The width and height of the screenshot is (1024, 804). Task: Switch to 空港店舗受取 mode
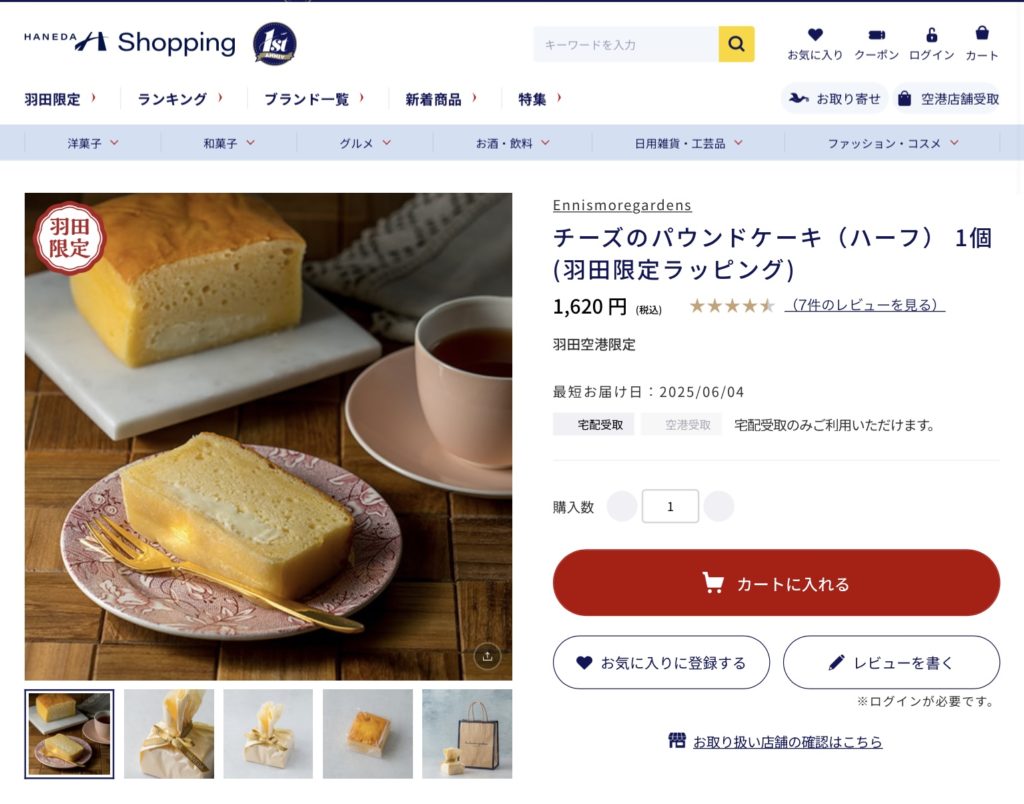pyautogui.click(x=948, y=99)
